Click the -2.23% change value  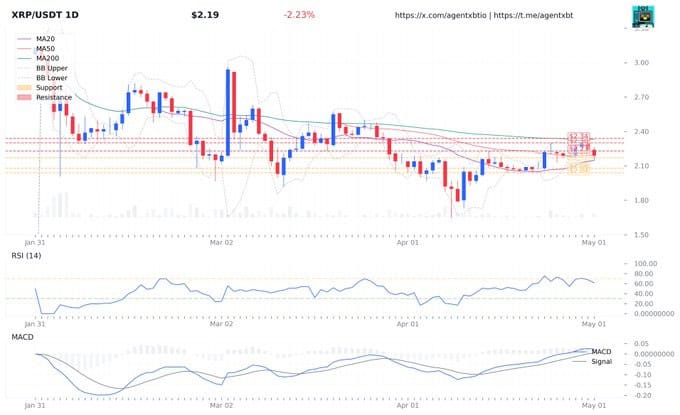299,15
